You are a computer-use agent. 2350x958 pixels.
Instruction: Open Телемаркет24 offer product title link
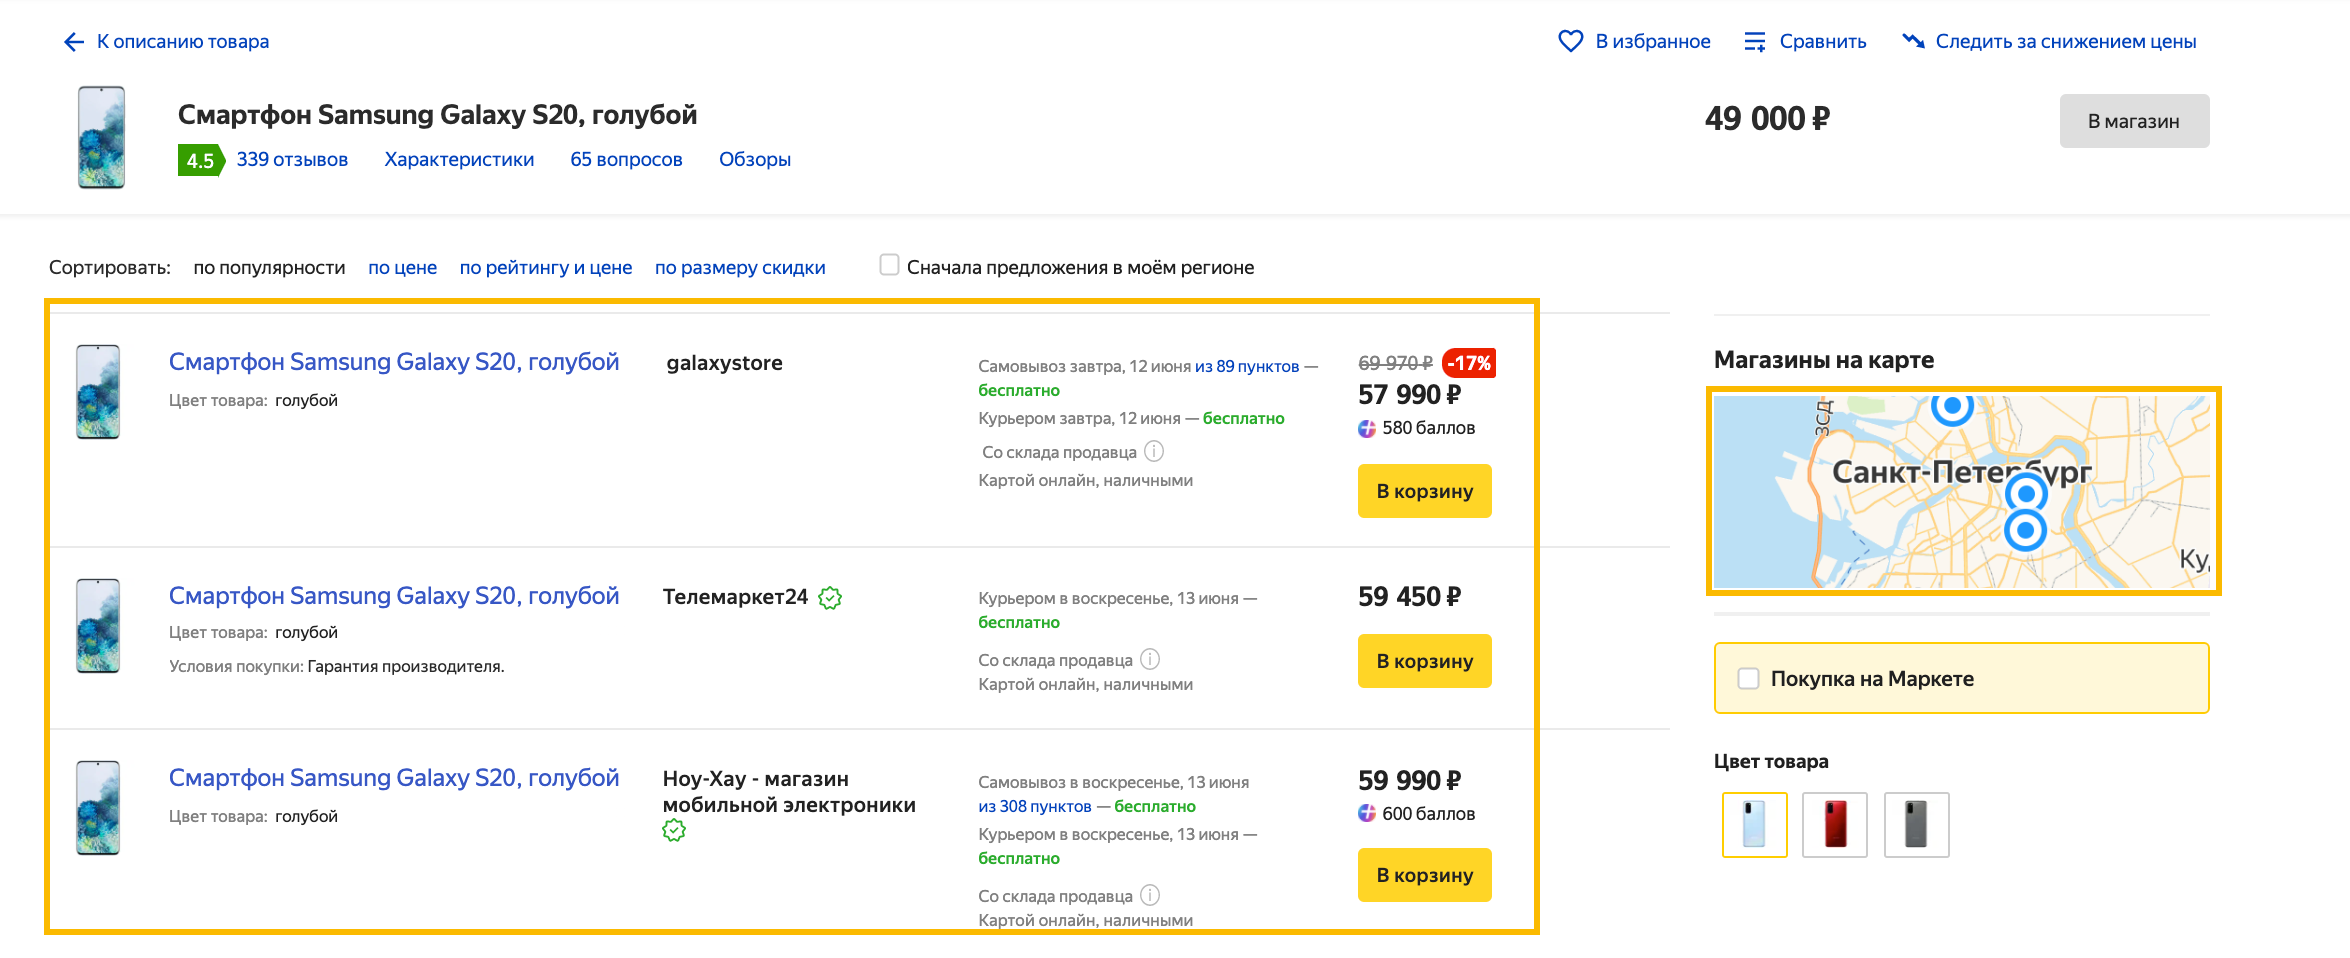(x=394, y=596)
